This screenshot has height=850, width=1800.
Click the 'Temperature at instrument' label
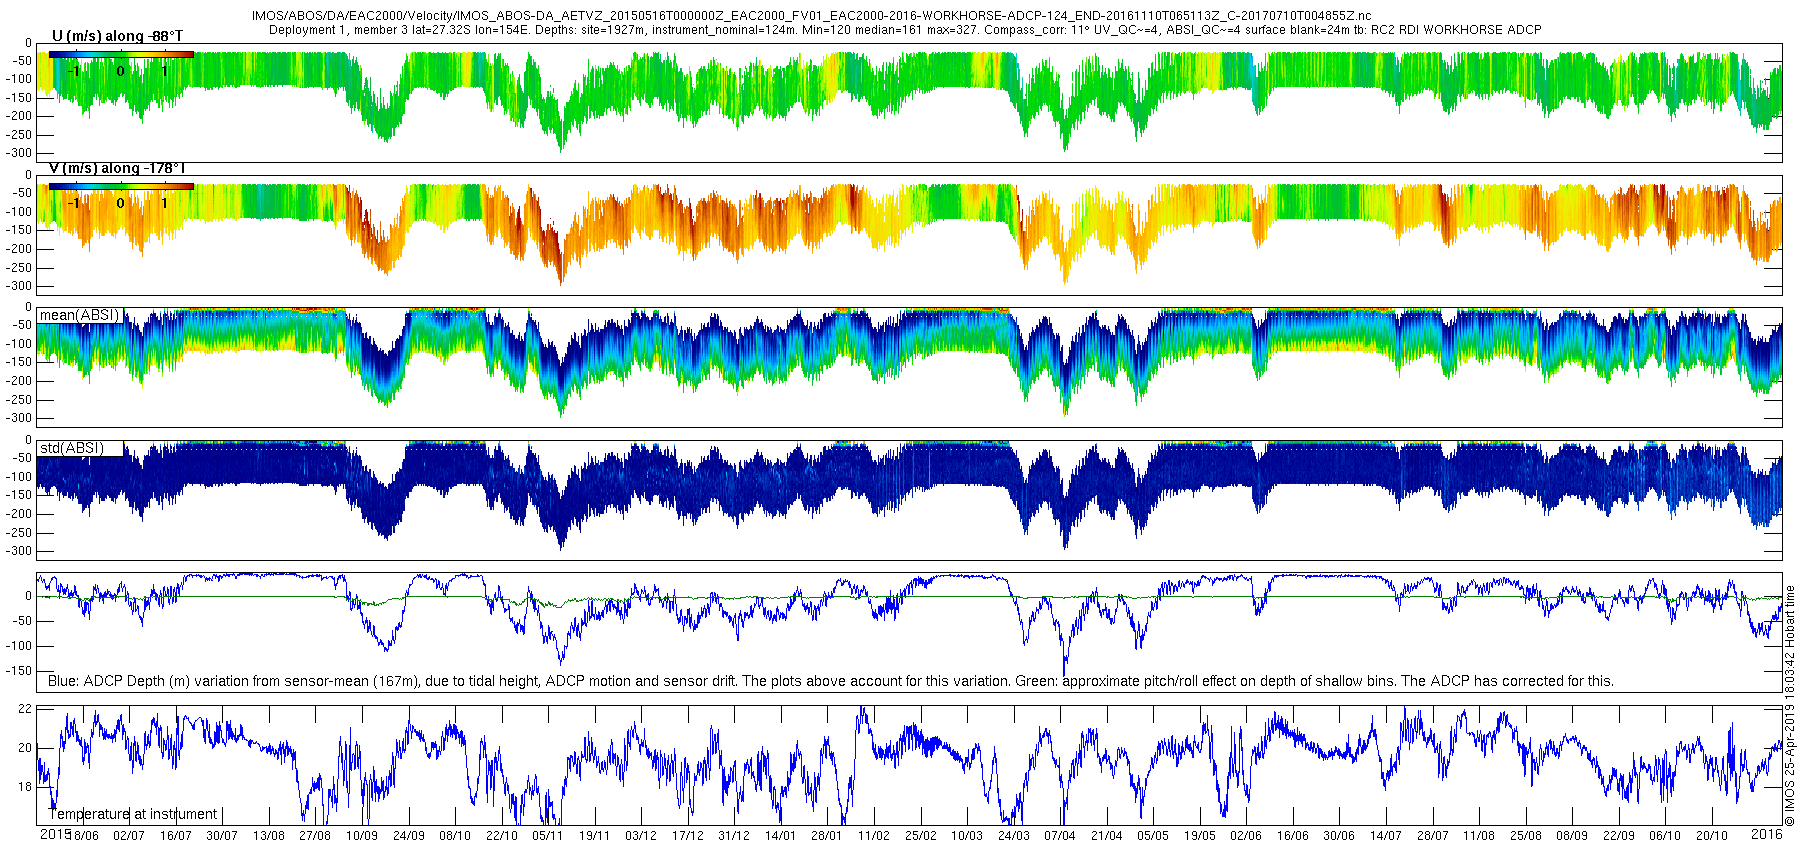[133, 814]
